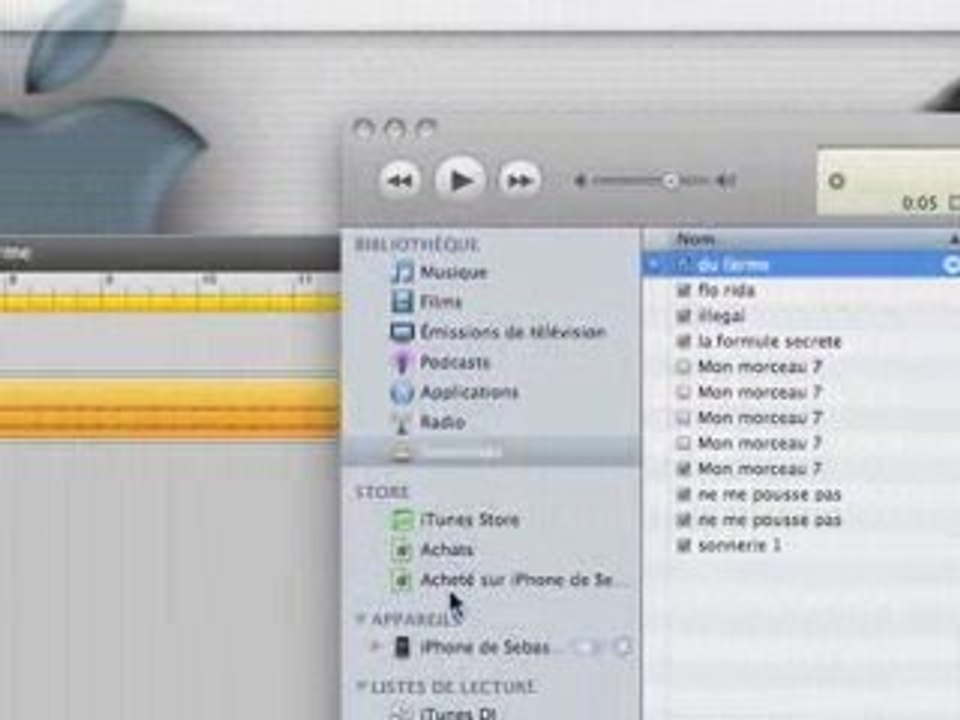Collapse the APPAREILS section triangle

pos(361,619)
